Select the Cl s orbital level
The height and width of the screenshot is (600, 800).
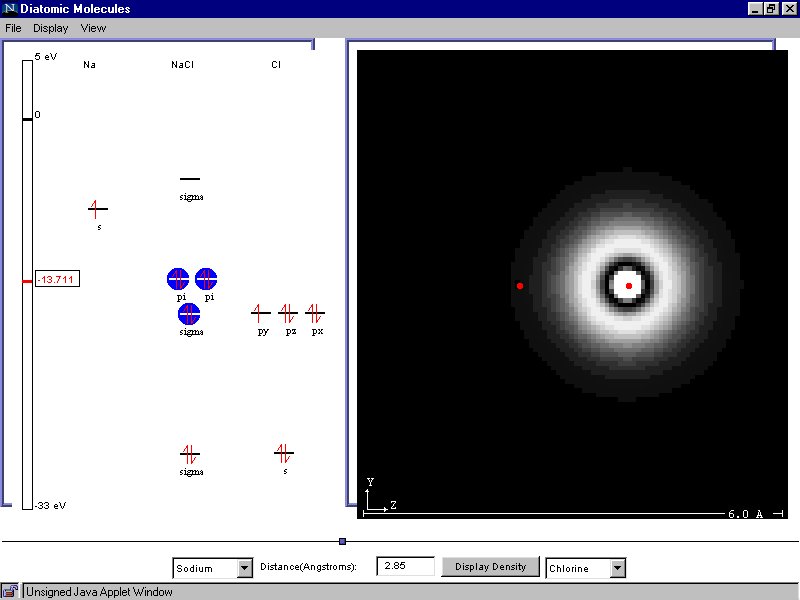click(x=284, y=453)
